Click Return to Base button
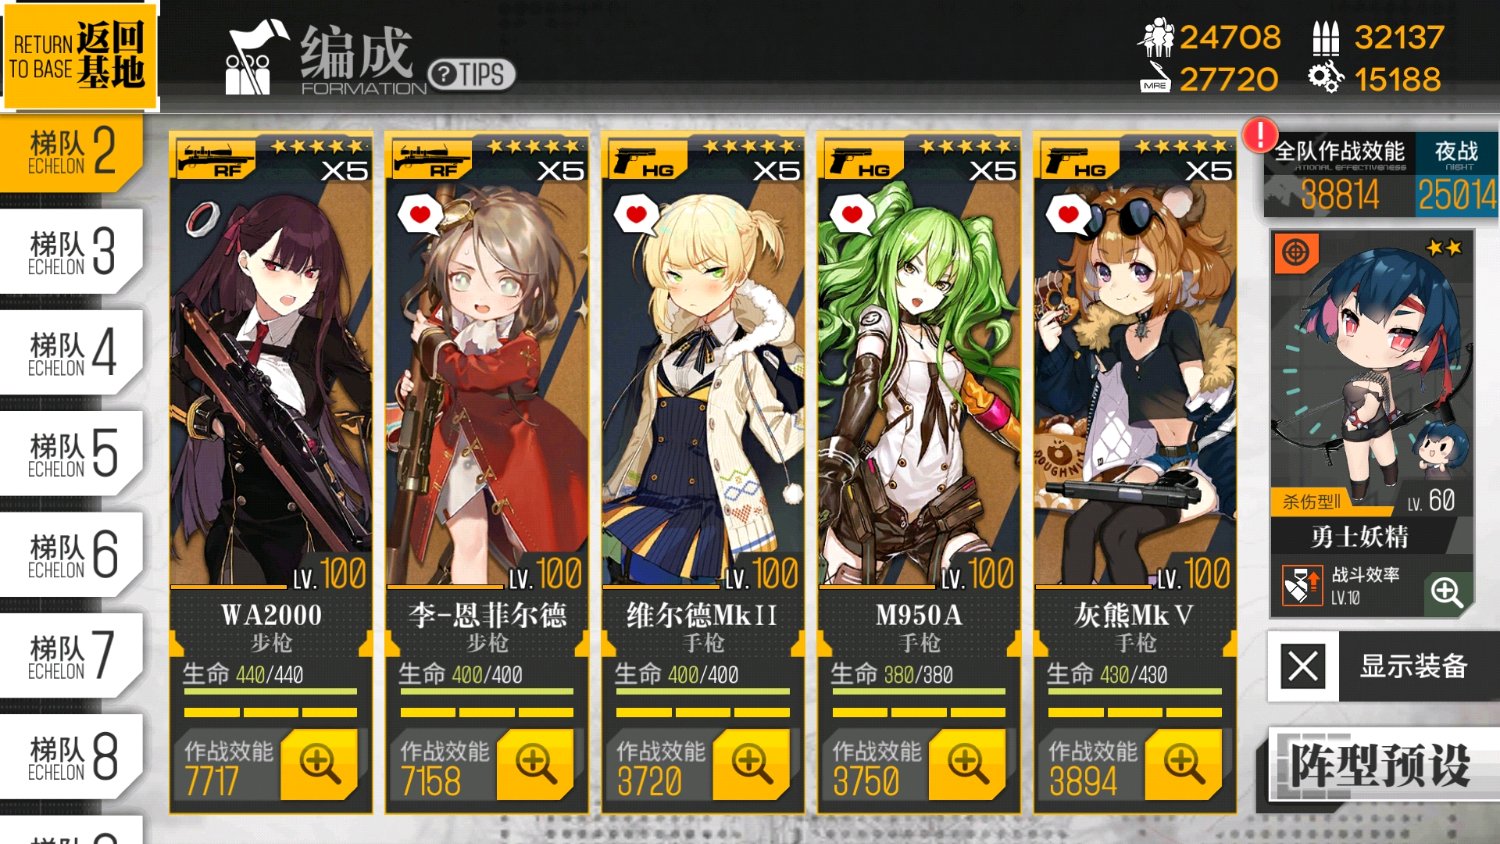 coord(79,55)
